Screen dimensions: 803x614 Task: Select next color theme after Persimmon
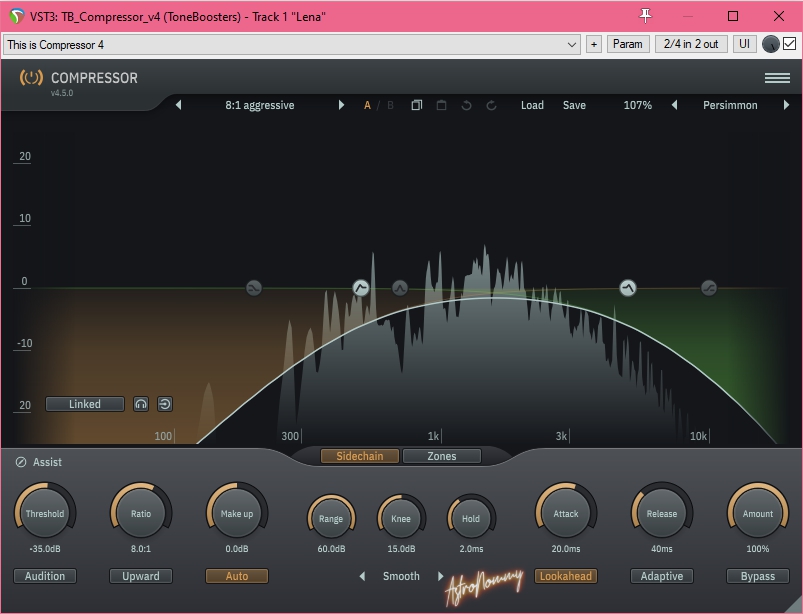point(786,105)
